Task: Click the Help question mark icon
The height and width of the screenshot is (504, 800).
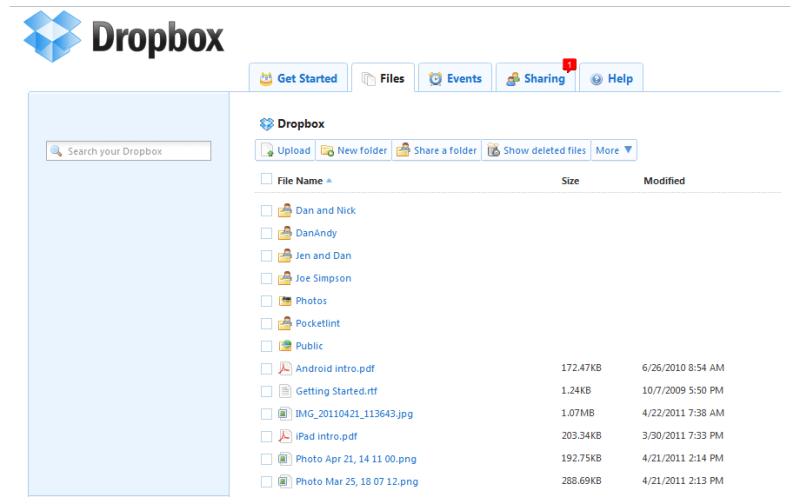Action: (596, 79)
